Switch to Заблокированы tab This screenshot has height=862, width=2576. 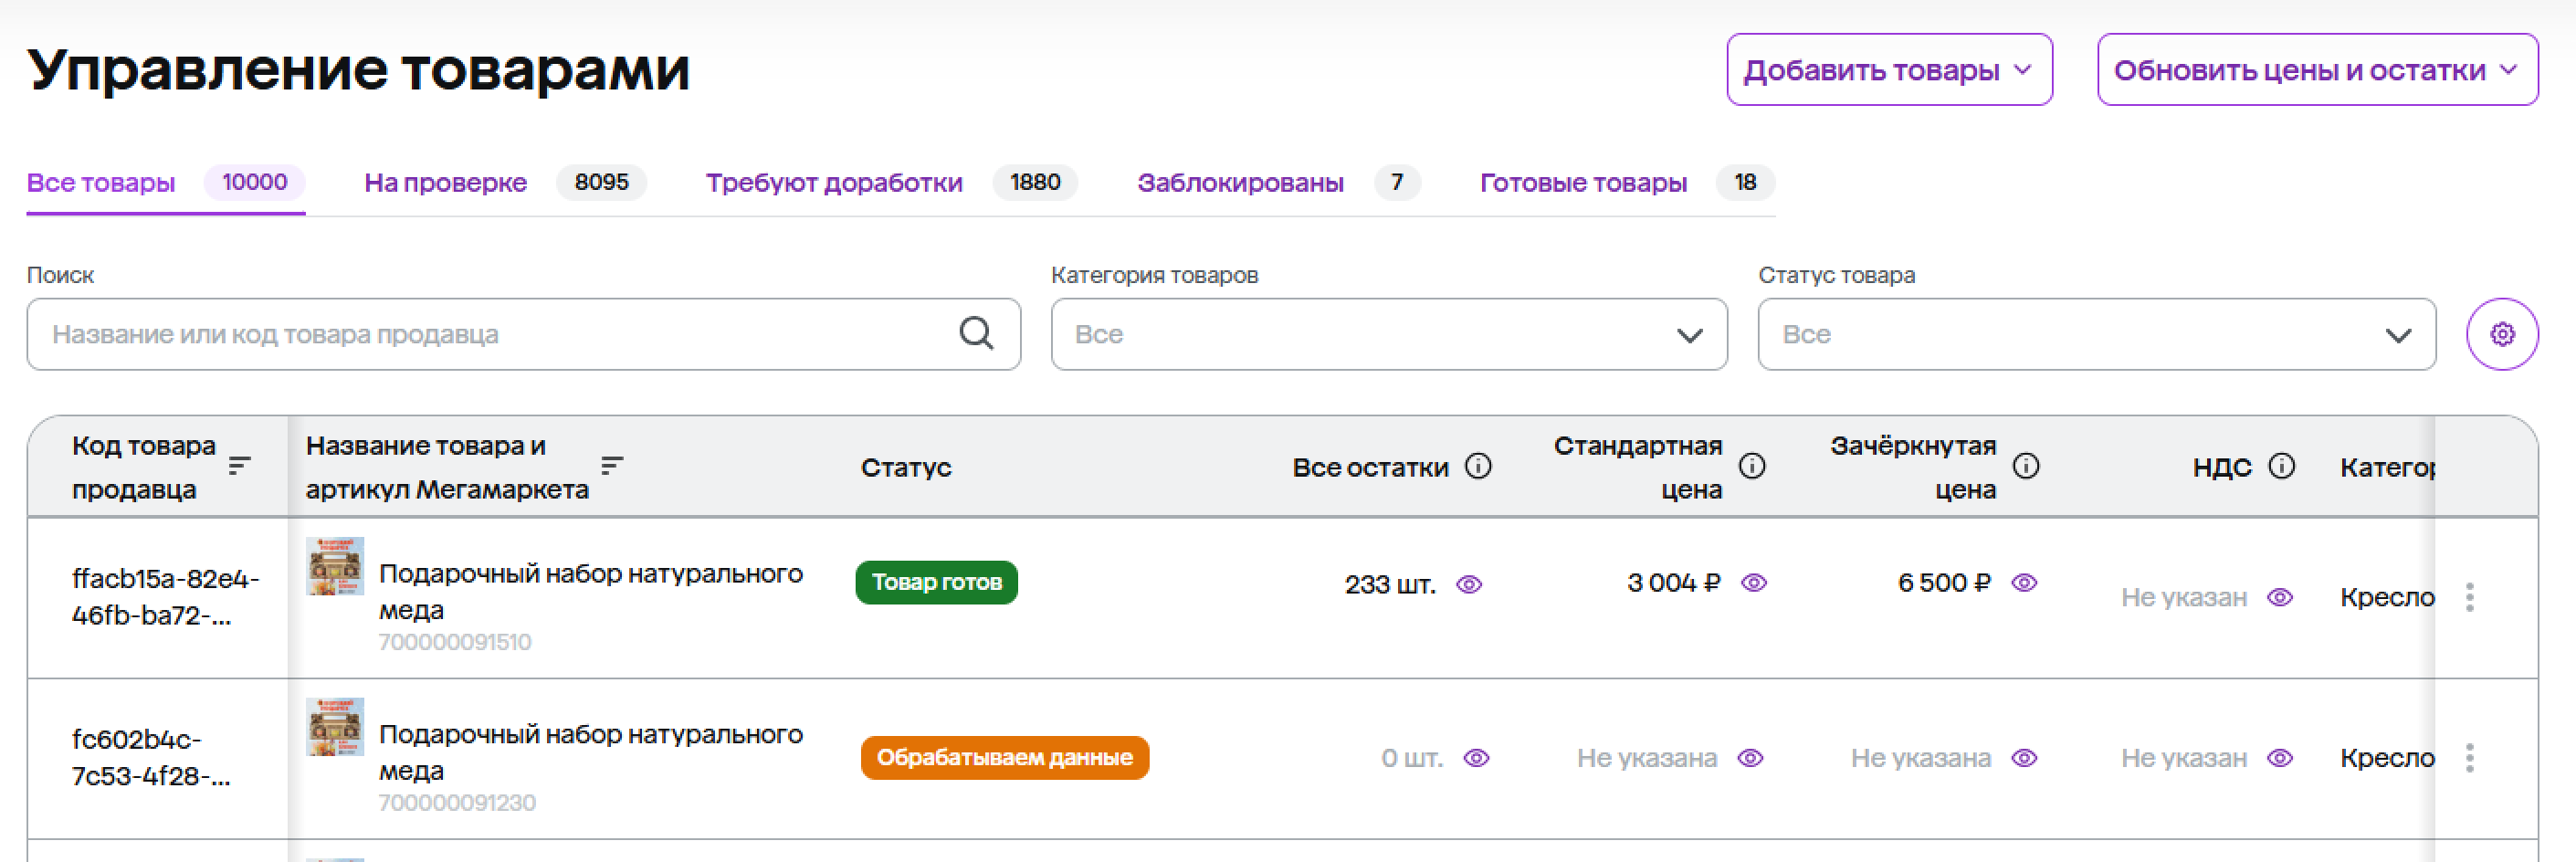tap(1278, 183)
